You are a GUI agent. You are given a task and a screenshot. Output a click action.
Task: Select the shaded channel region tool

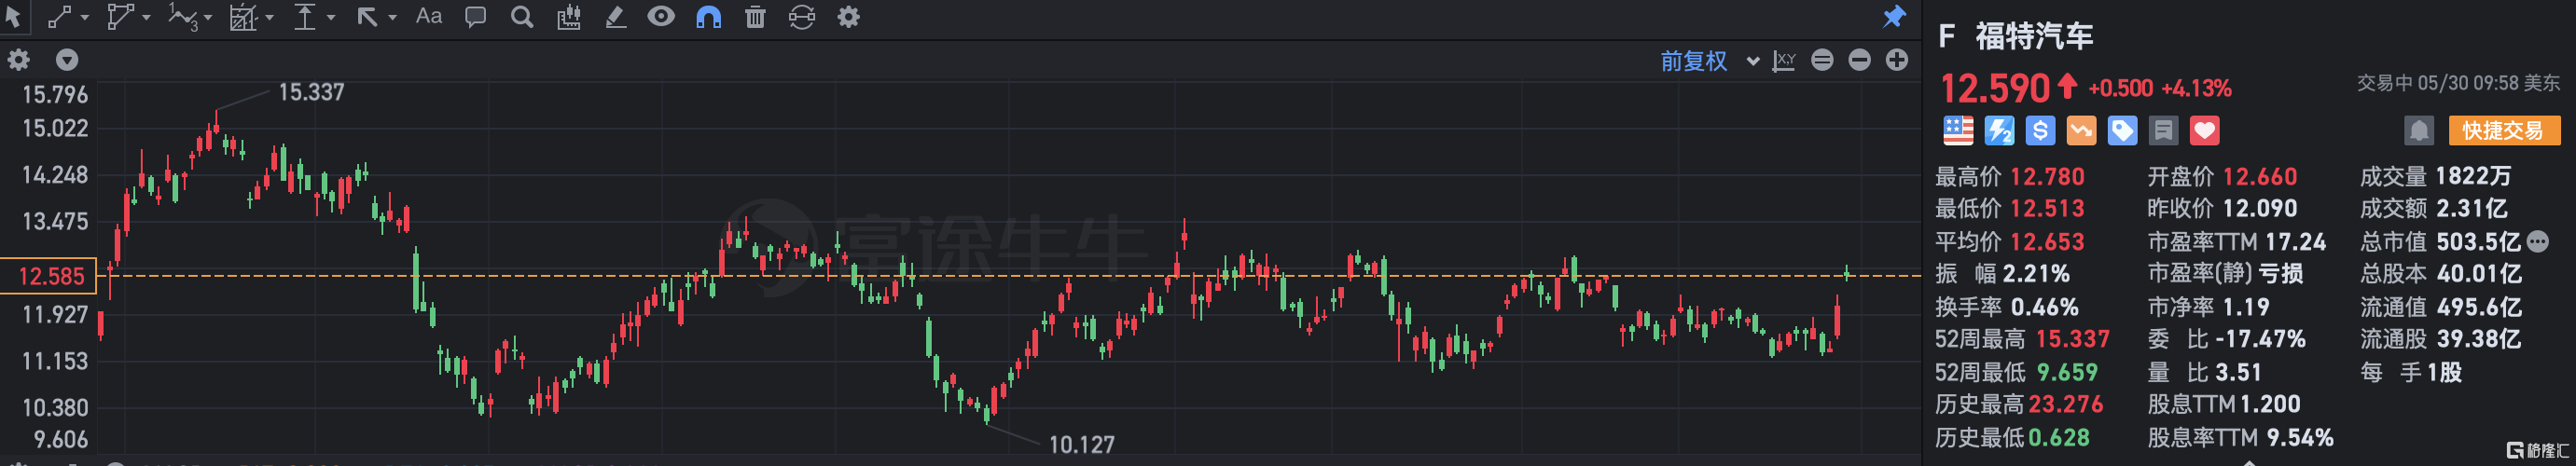pyautogui.click(x=243, y=17)
